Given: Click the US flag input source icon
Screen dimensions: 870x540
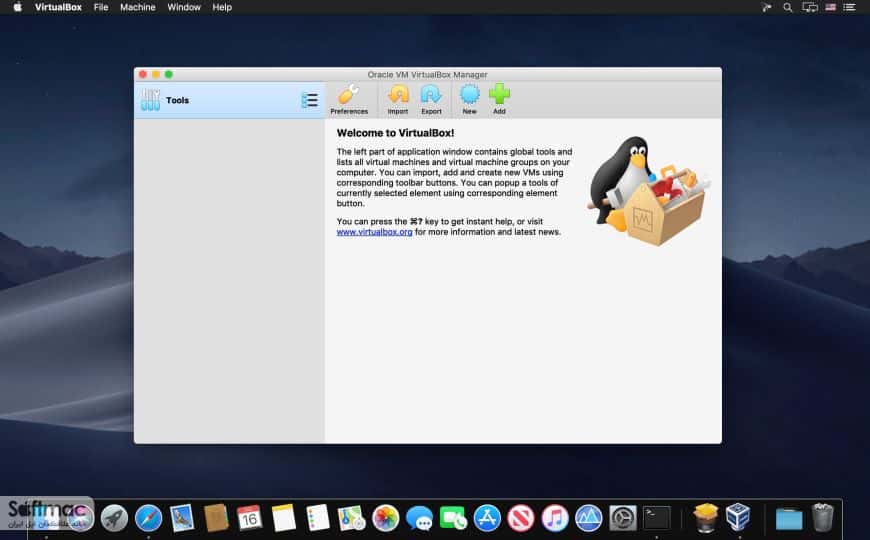Looking at the screenshot, I should (831, 7).
